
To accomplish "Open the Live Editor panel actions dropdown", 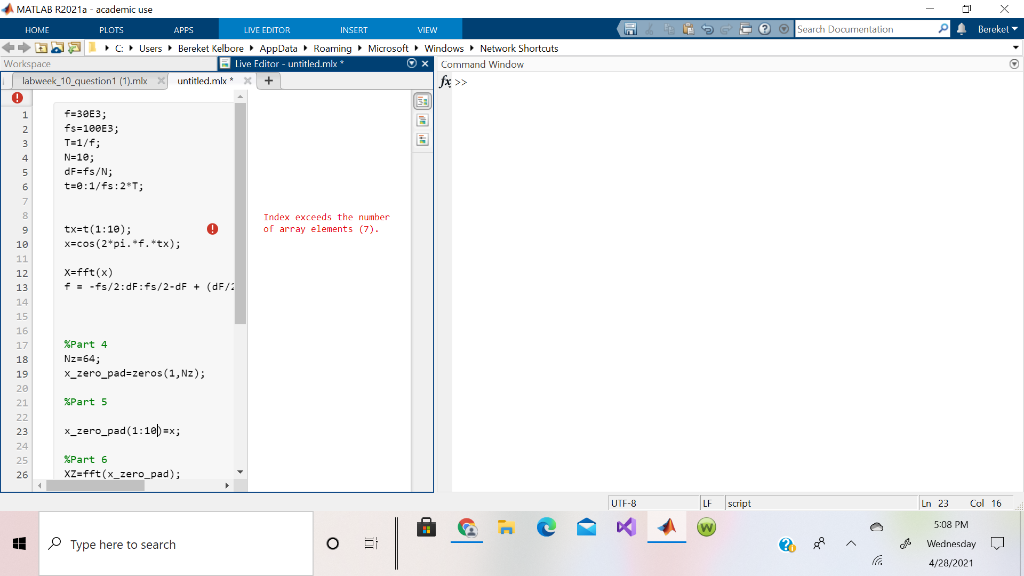I will point(410,62).
